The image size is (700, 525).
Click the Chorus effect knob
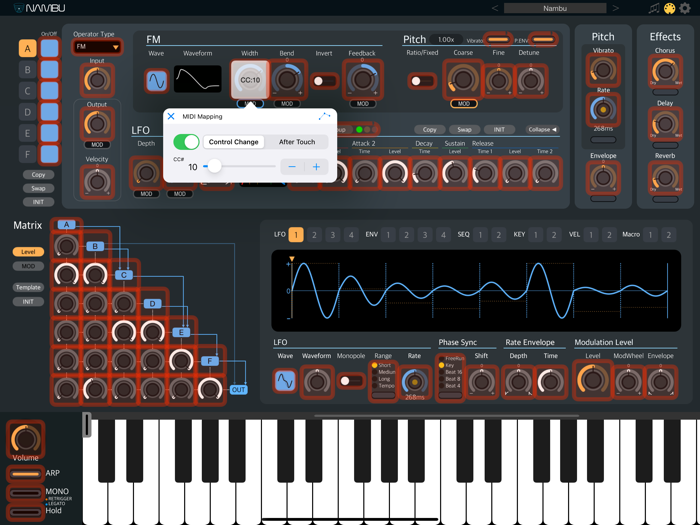click(665, 71)
